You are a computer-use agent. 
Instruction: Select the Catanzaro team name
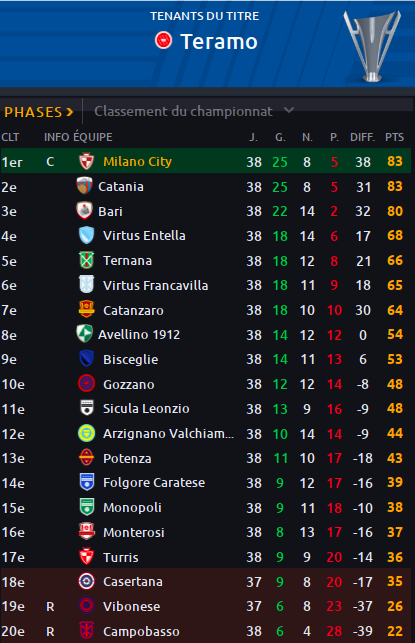[133, 310]
